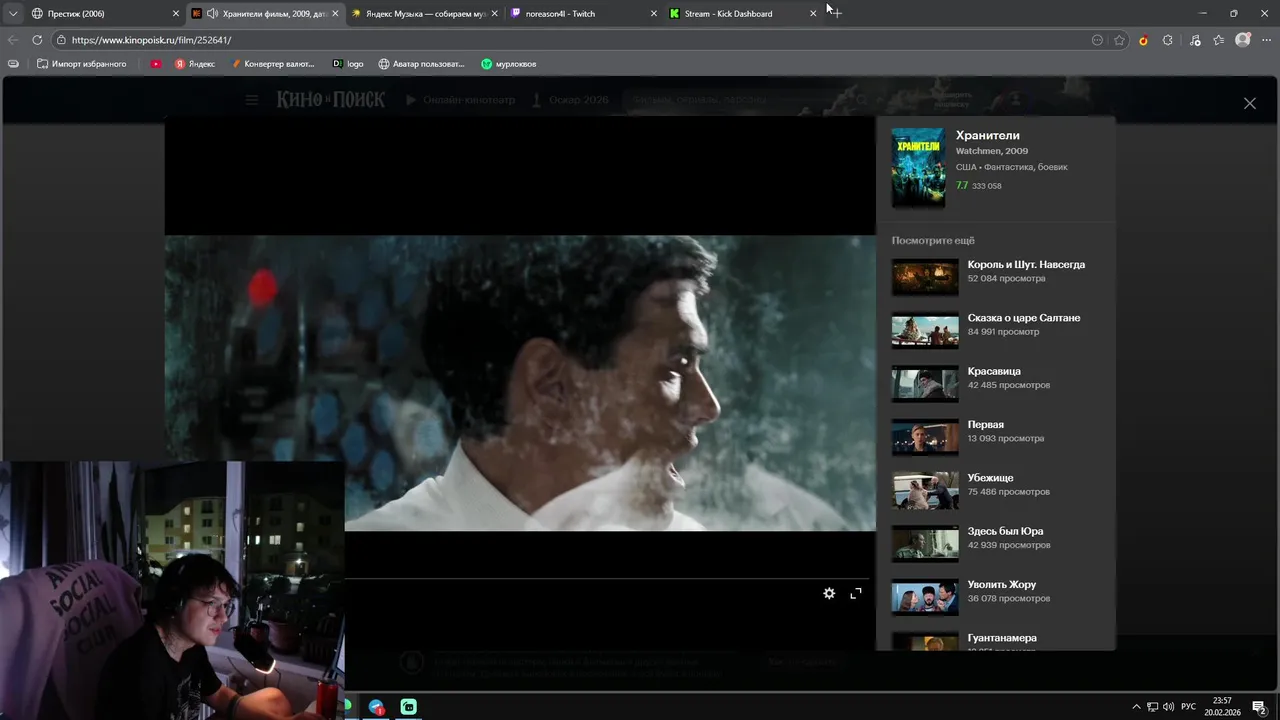
Task: Close the Twitch tab
Action: (x=654, y=13)
